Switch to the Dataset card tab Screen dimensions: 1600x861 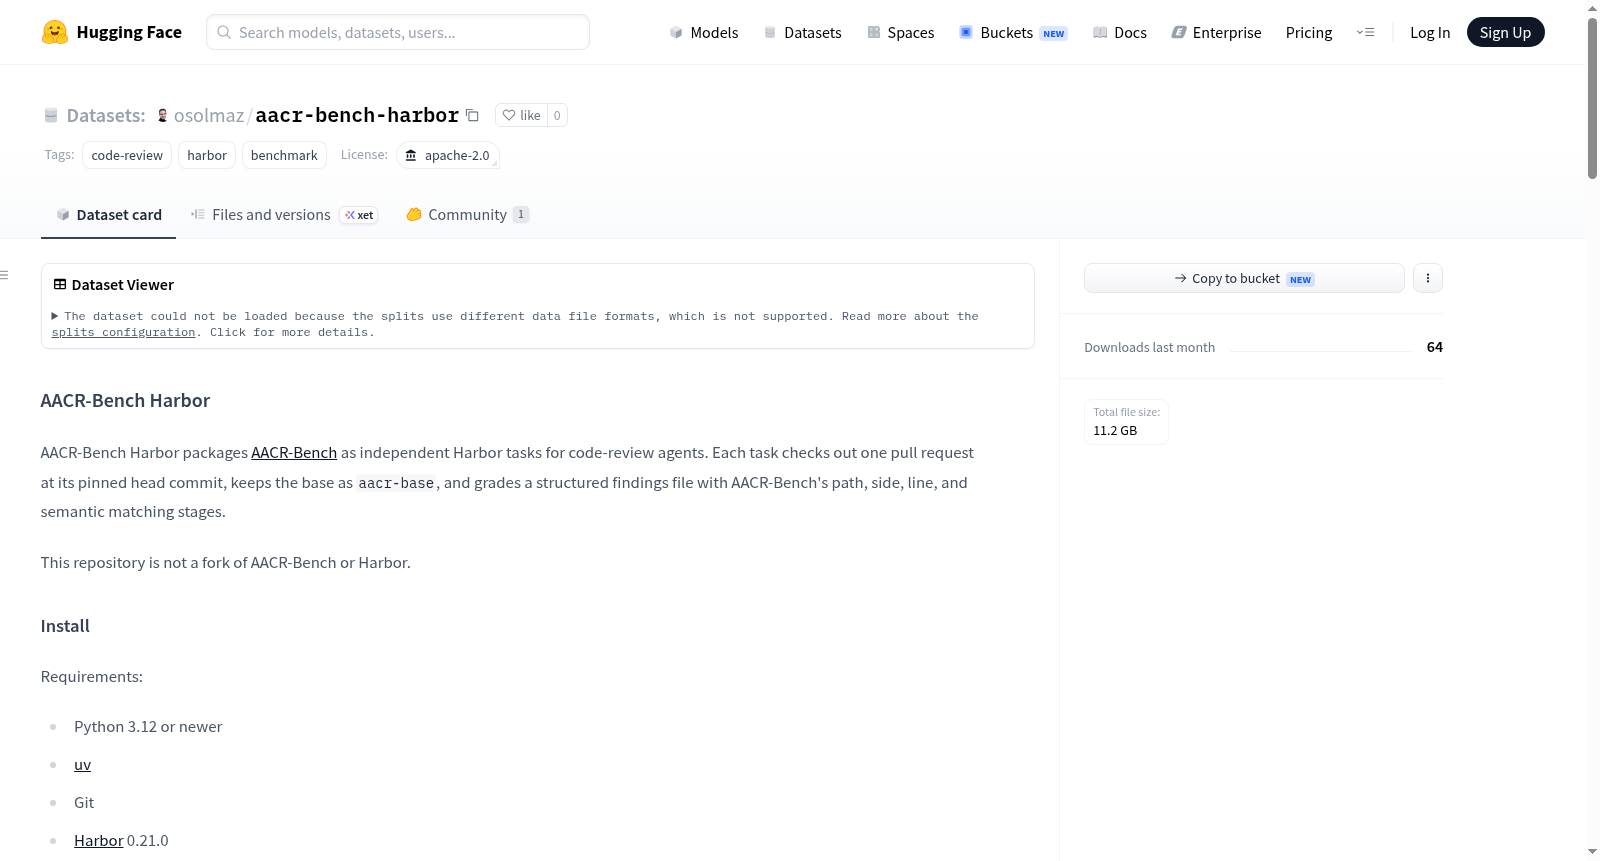point(108,215)
